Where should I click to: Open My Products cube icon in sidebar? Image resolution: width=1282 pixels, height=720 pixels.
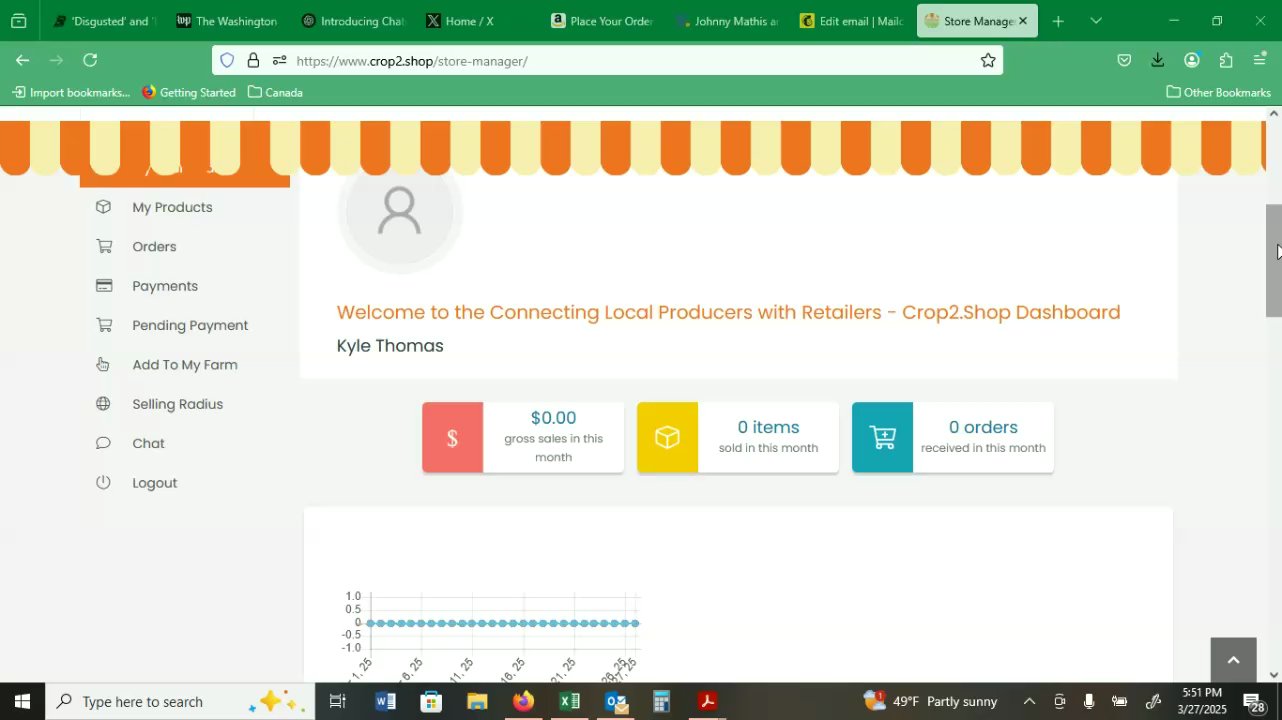[103, 207]
